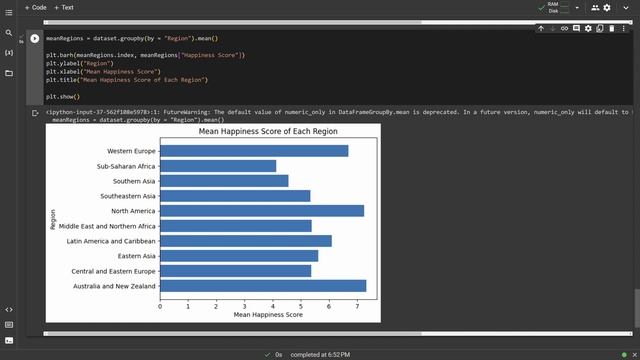Image resolution: width=640 pixels, height=360 pixels.
Task: Add a new Text cell
Action: [x=64, y=7]
